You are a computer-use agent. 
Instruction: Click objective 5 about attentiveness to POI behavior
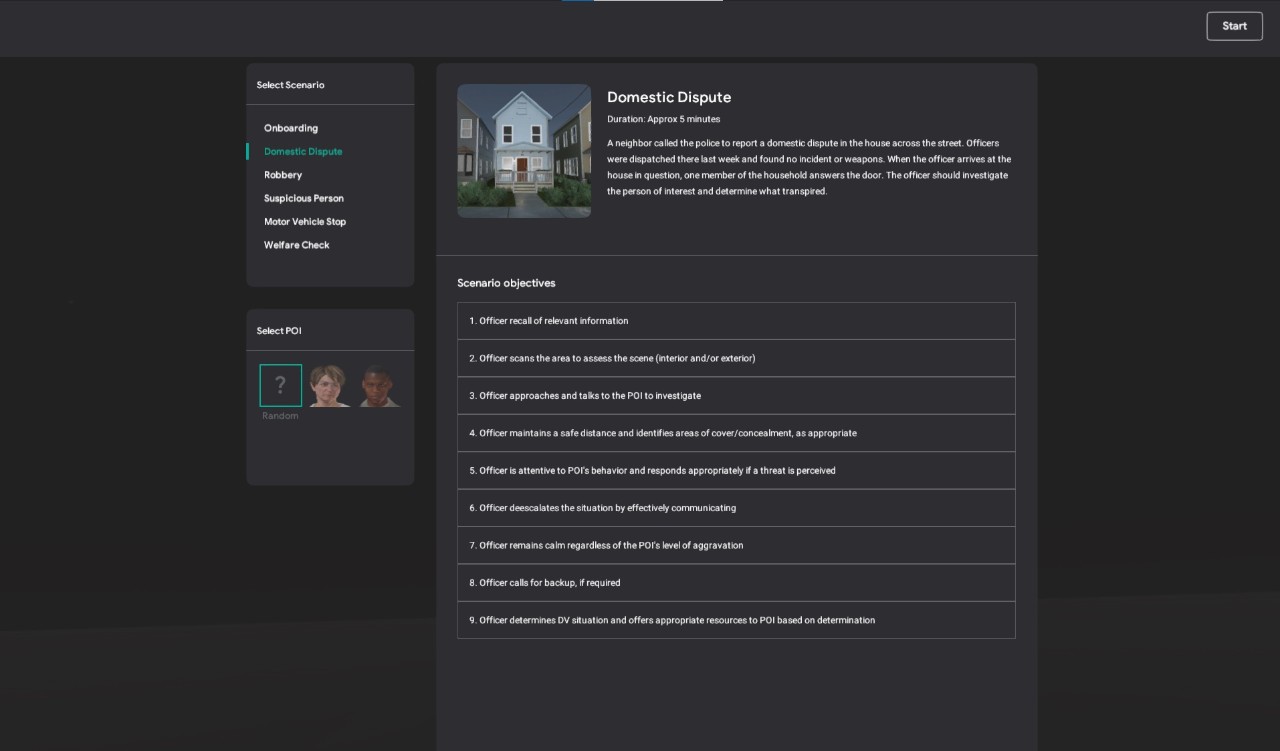pos(736,471)
